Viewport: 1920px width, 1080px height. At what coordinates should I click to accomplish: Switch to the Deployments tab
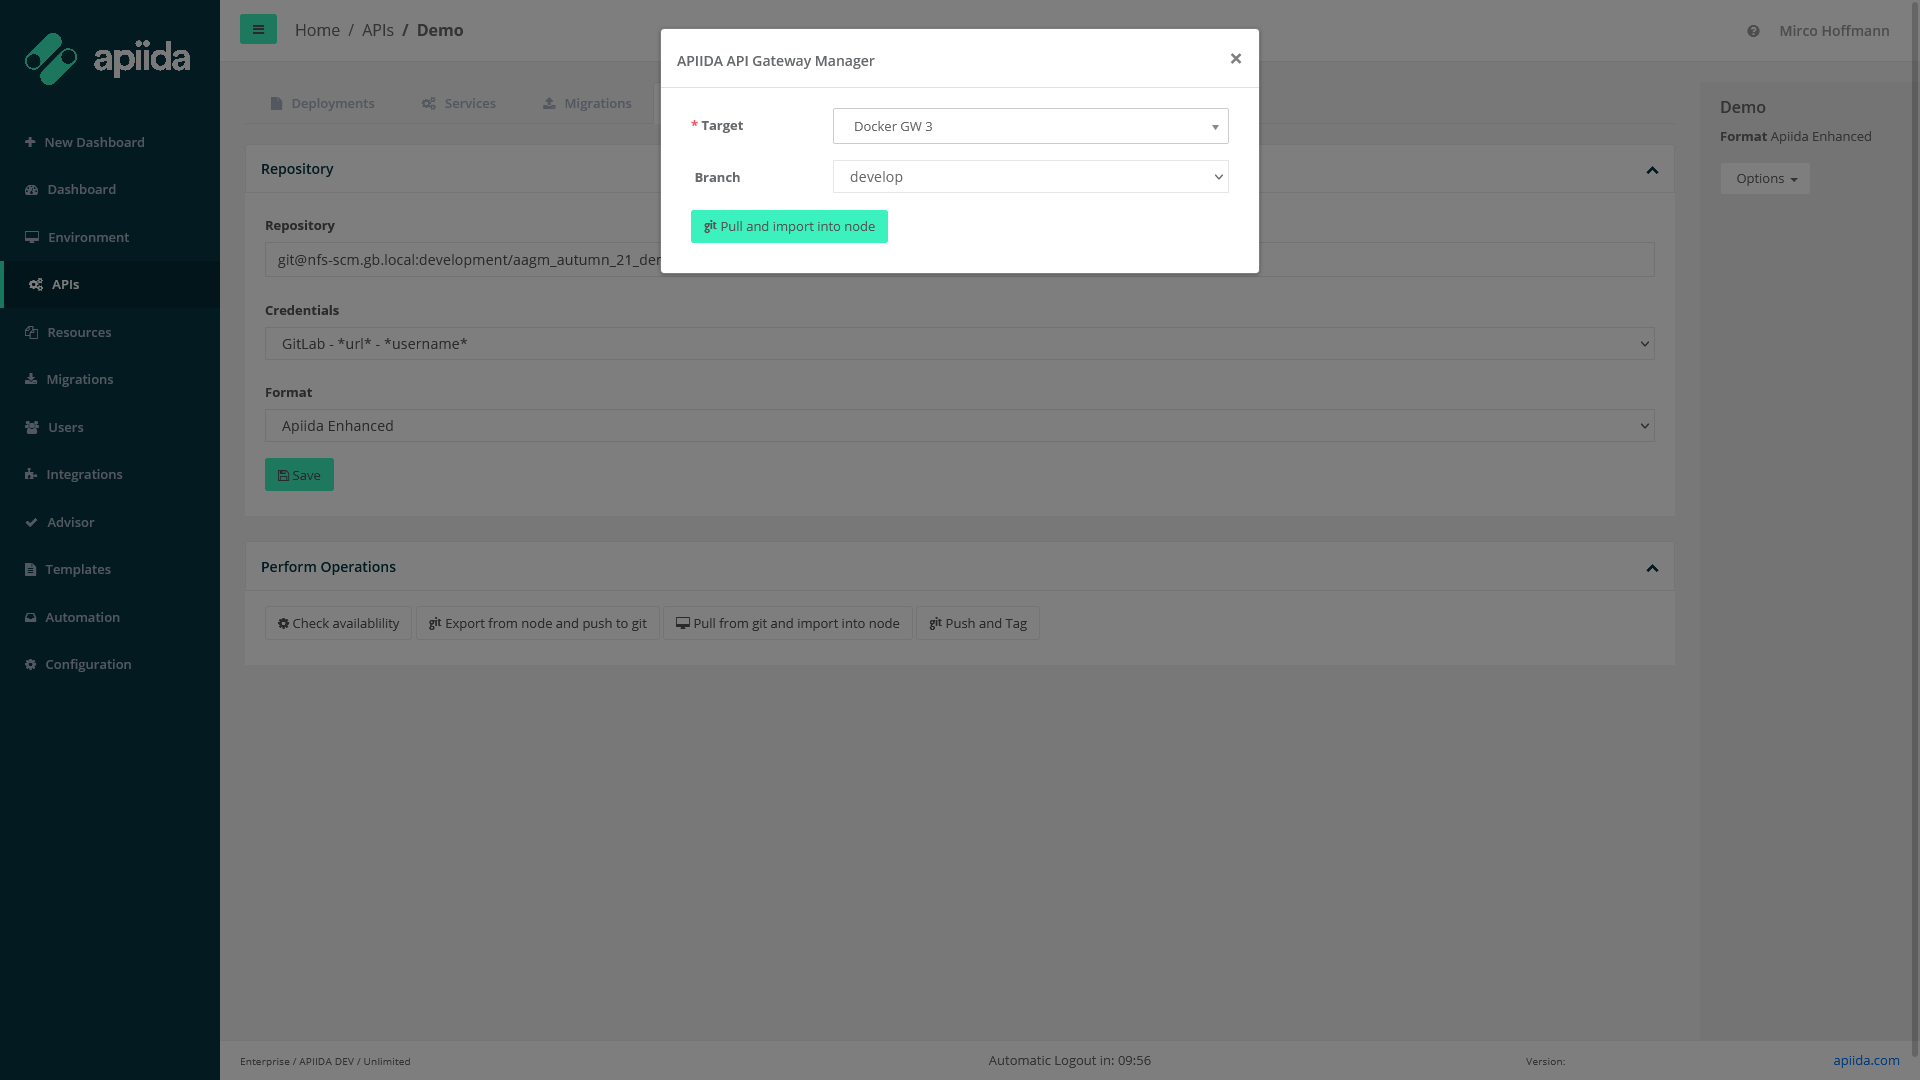322,103
